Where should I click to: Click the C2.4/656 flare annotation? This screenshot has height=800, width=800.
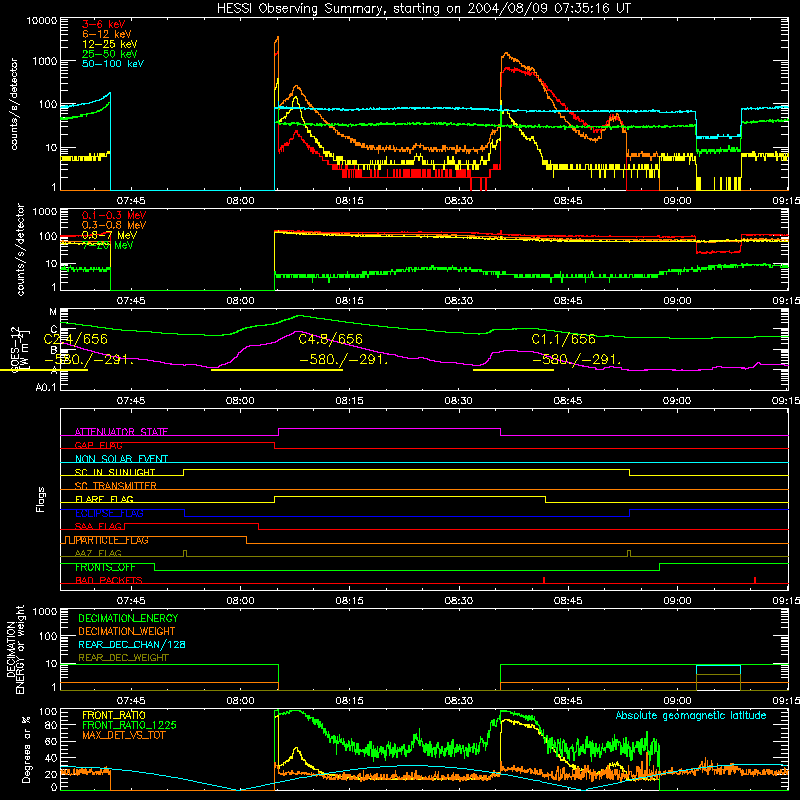point(76,339)
